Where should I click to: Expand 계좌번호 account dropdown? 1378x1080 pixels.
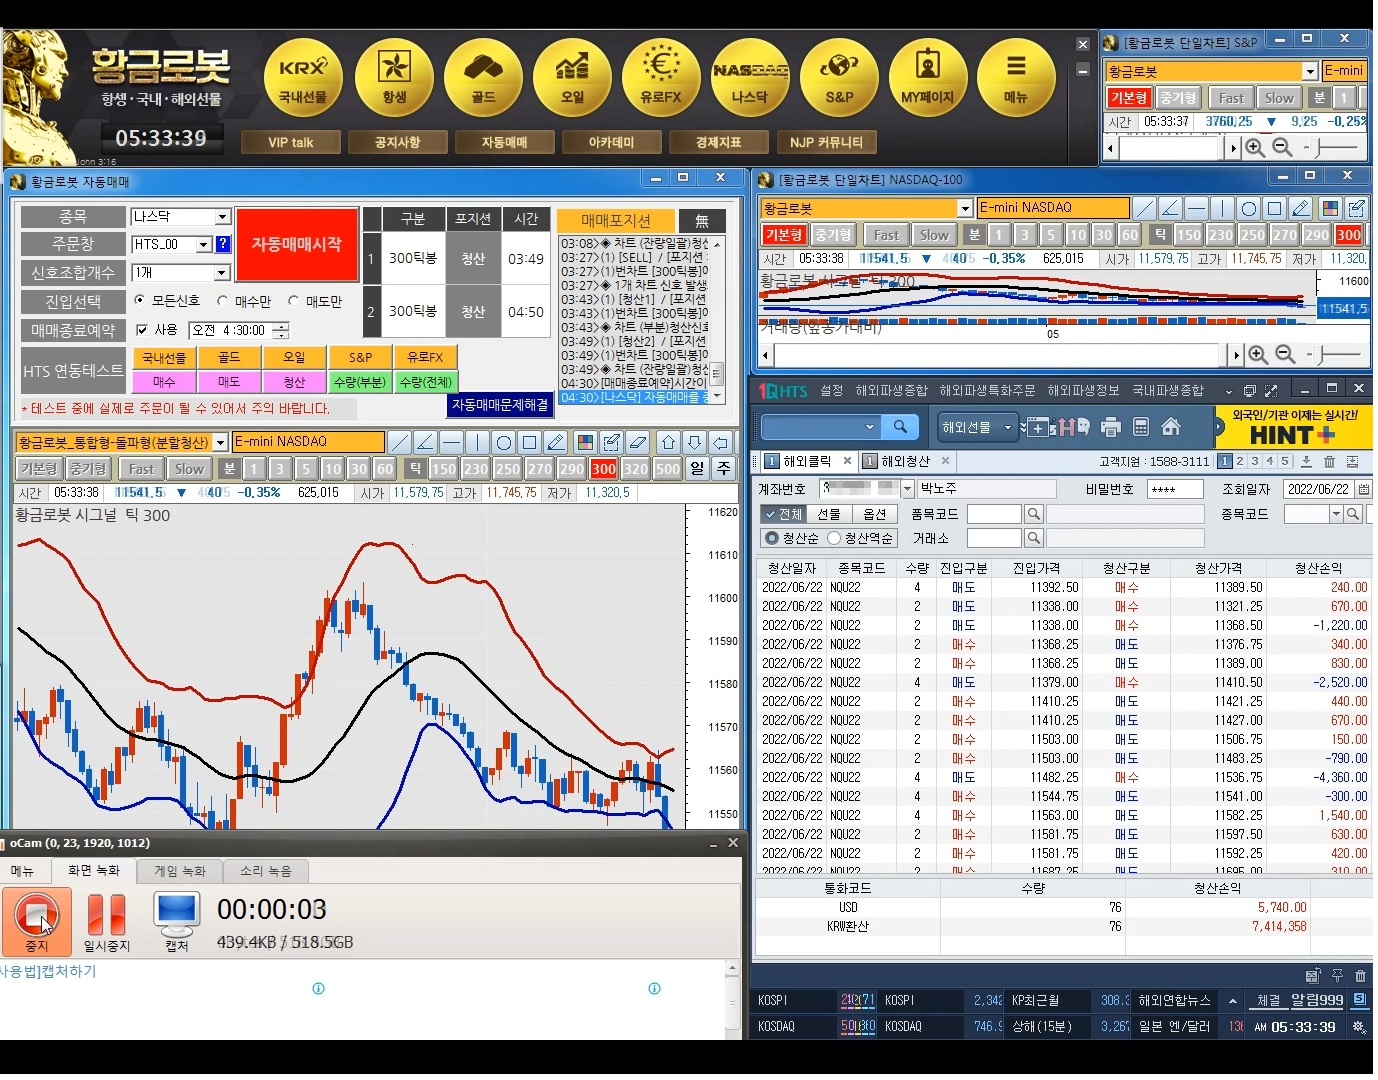[908, 489]
